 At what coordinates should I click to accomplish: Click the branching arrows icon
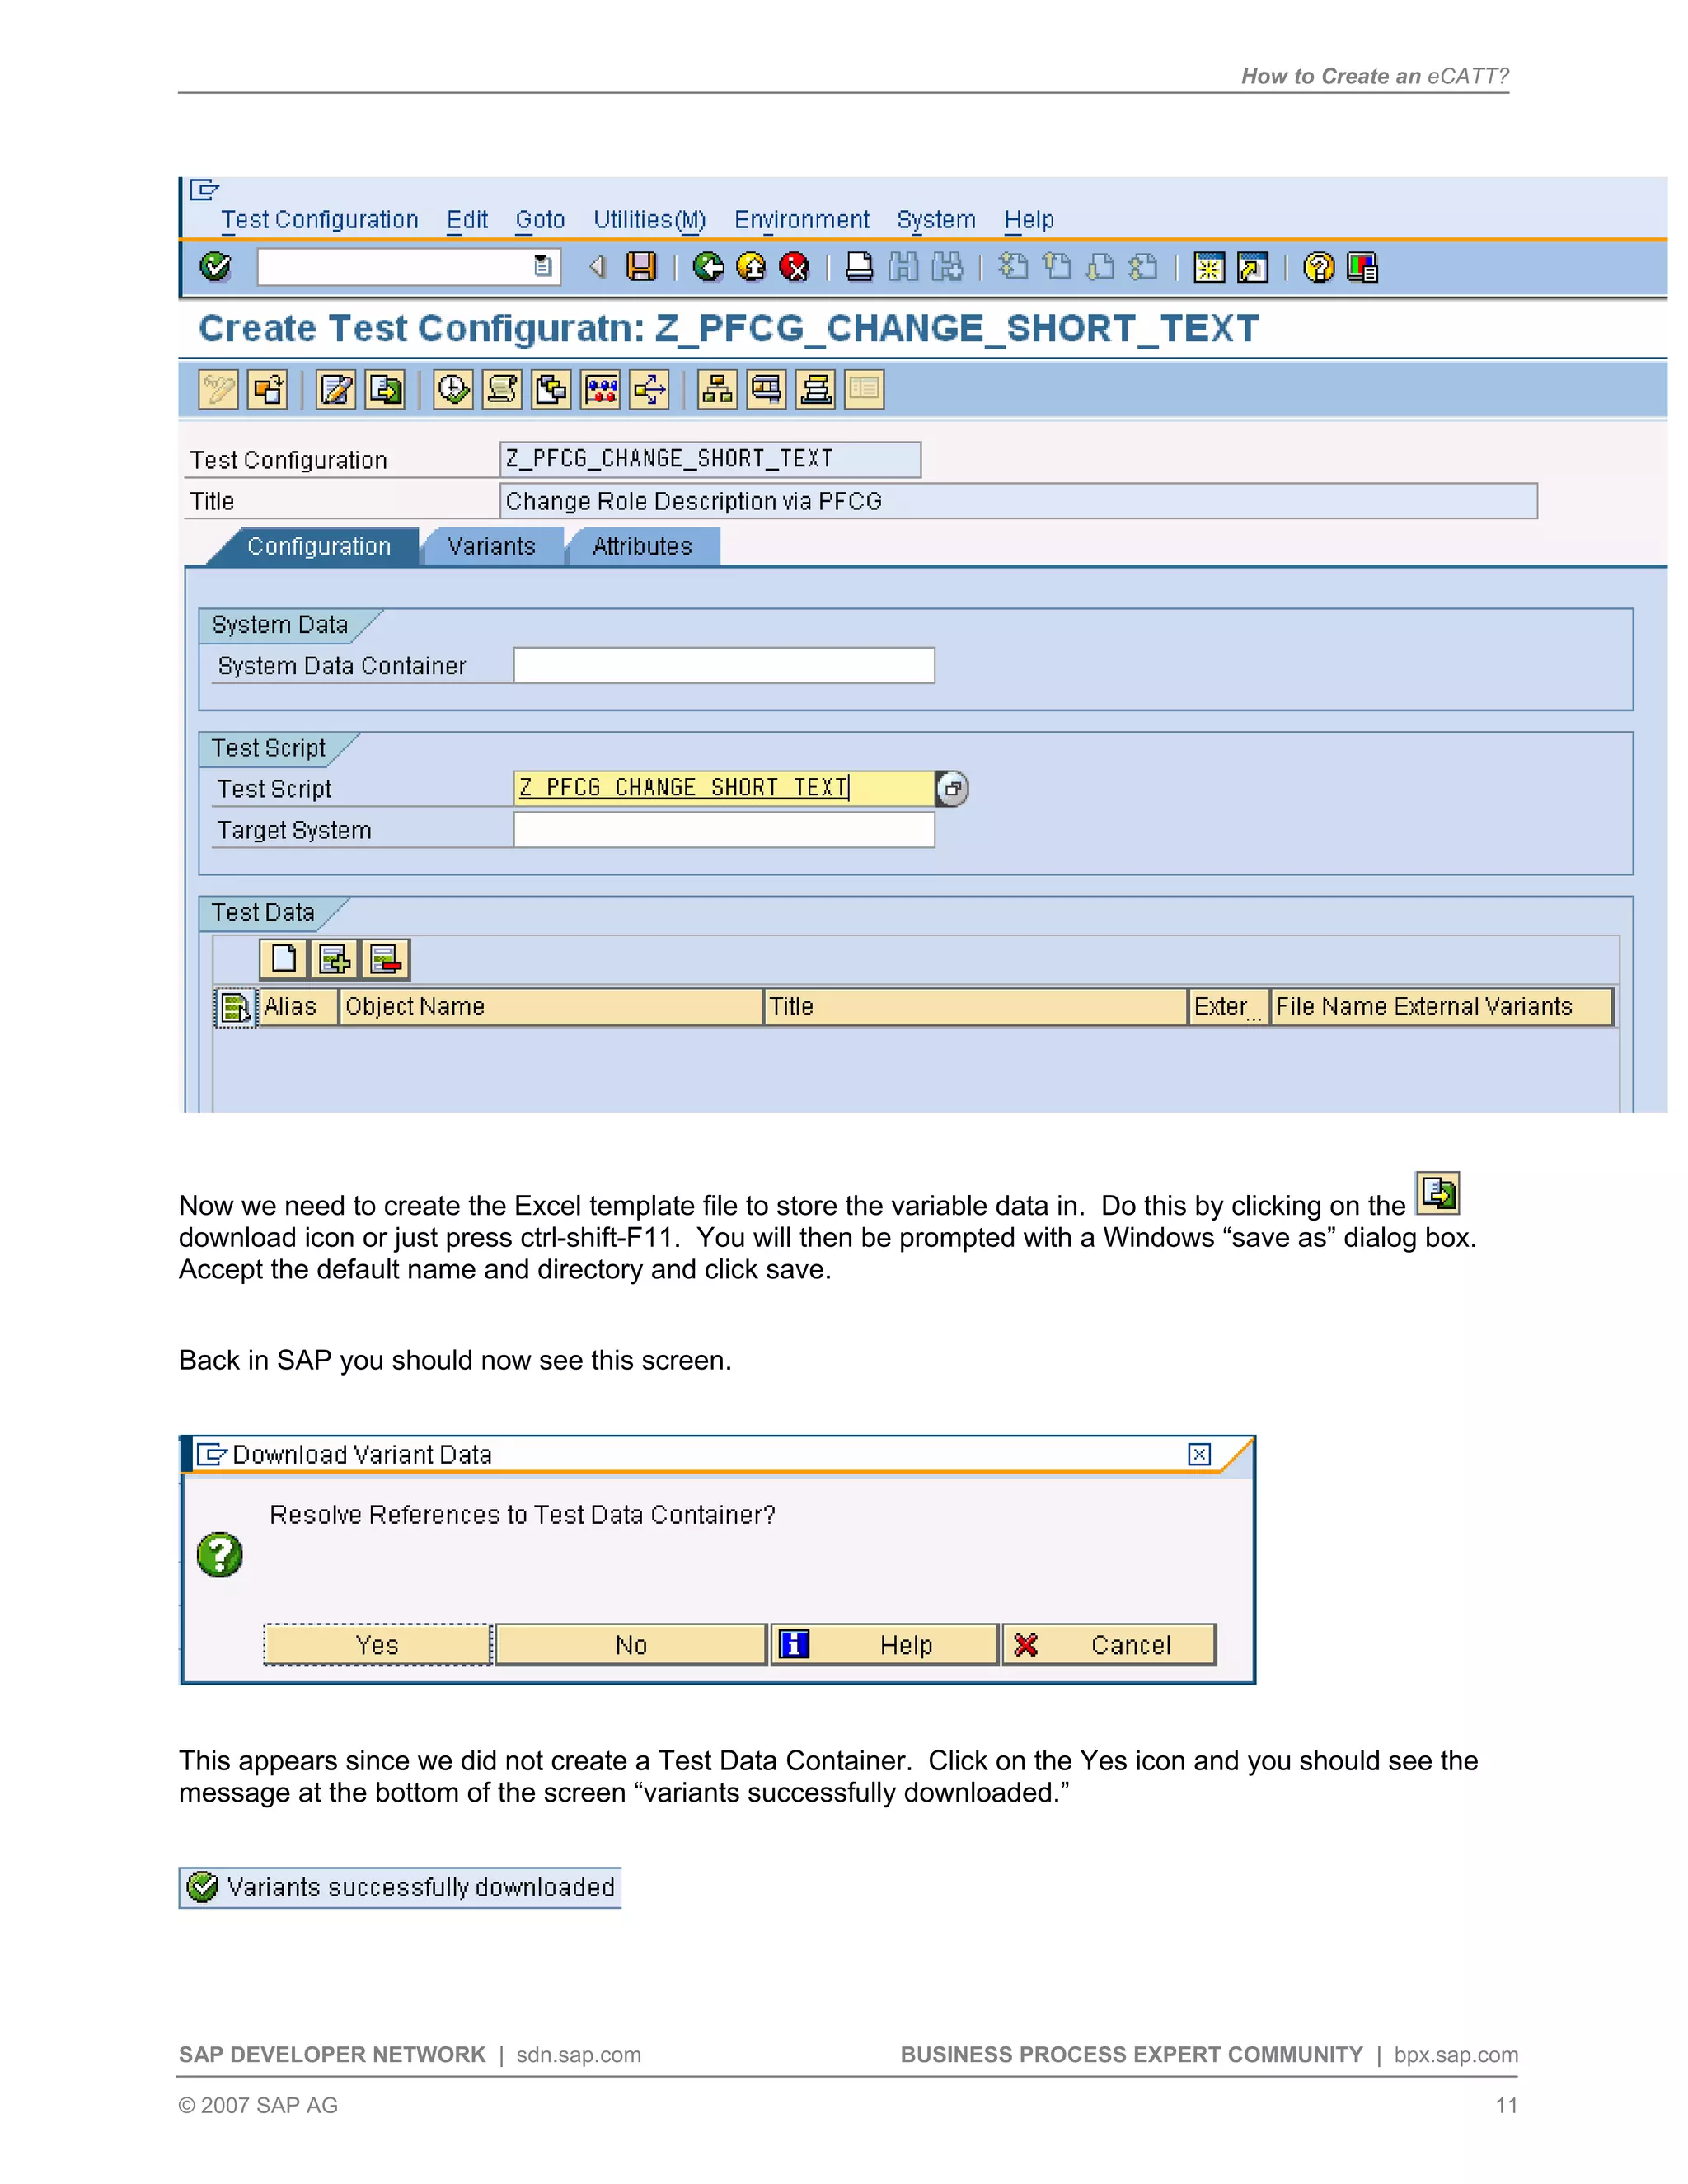(650, 389)
